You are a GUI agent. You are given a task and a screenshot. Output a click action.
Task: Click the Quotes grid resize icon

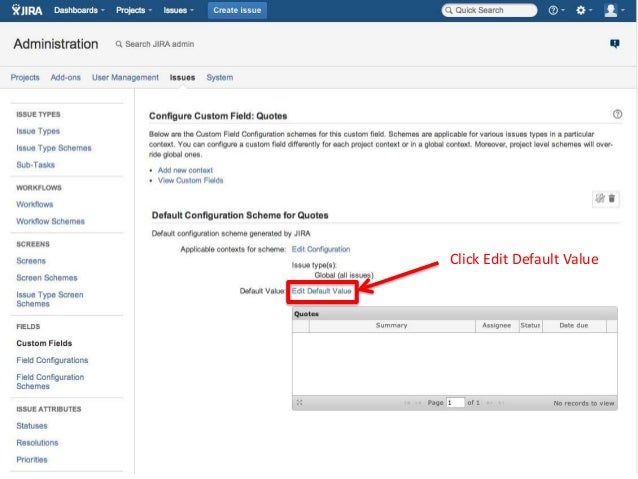tap(299, 402)
